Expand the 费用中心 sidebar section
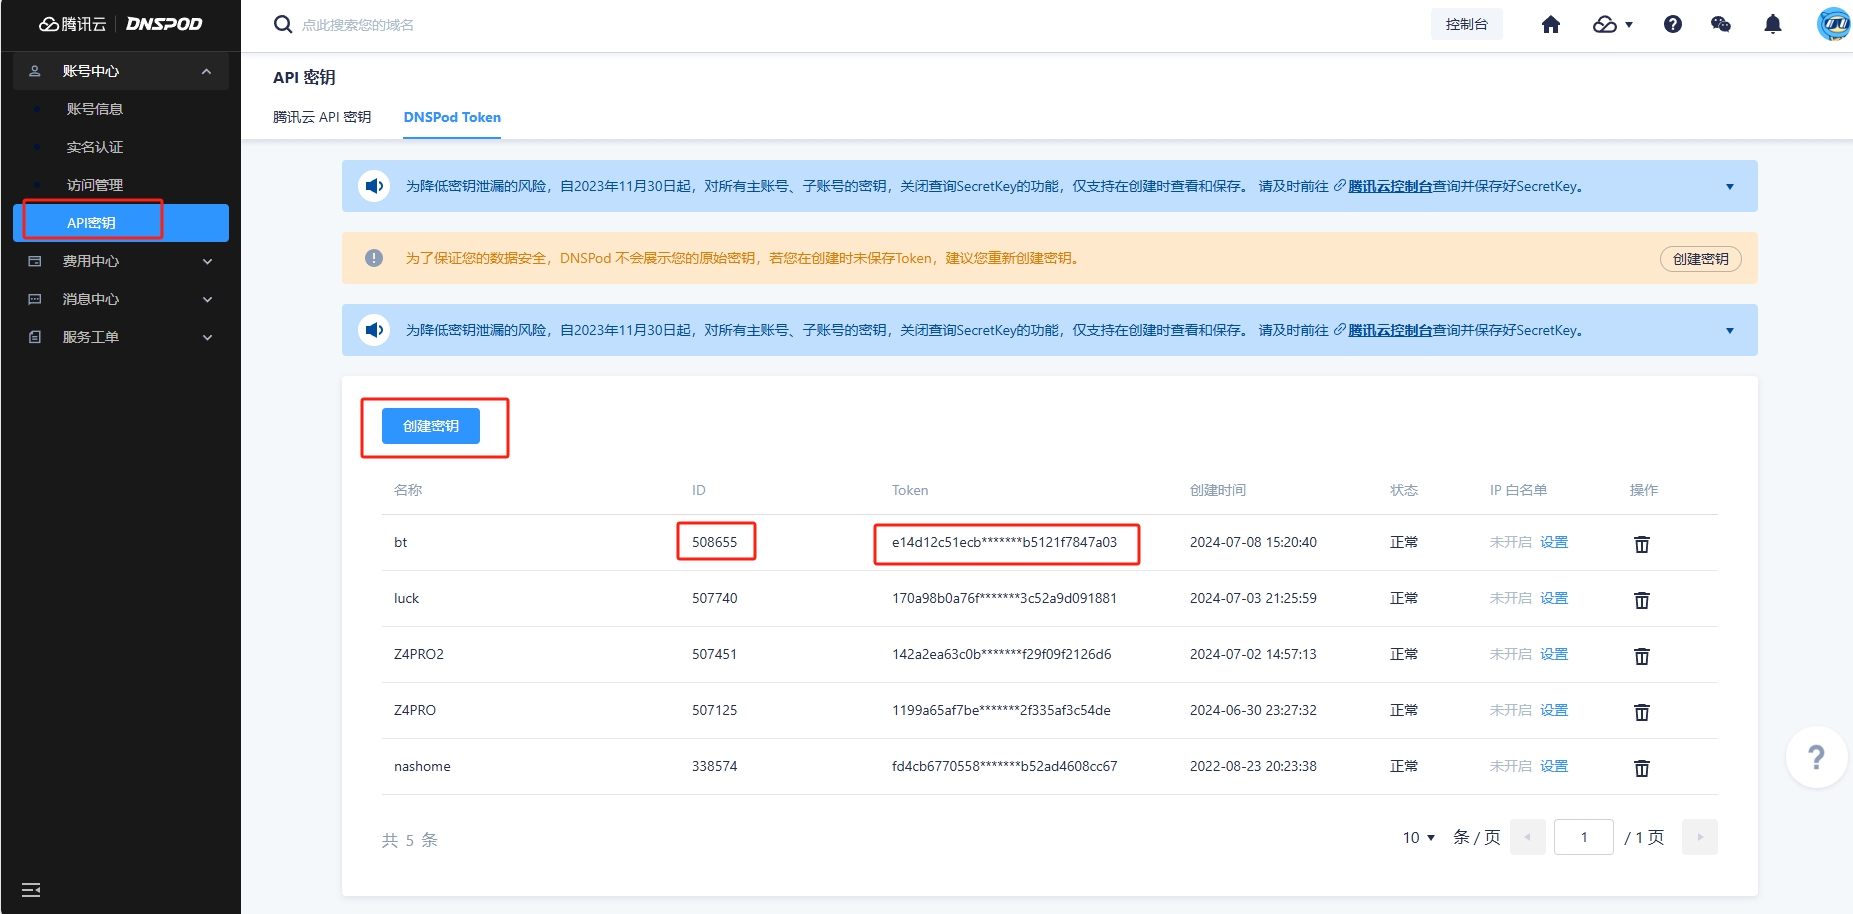 click(x=120, y=261)
